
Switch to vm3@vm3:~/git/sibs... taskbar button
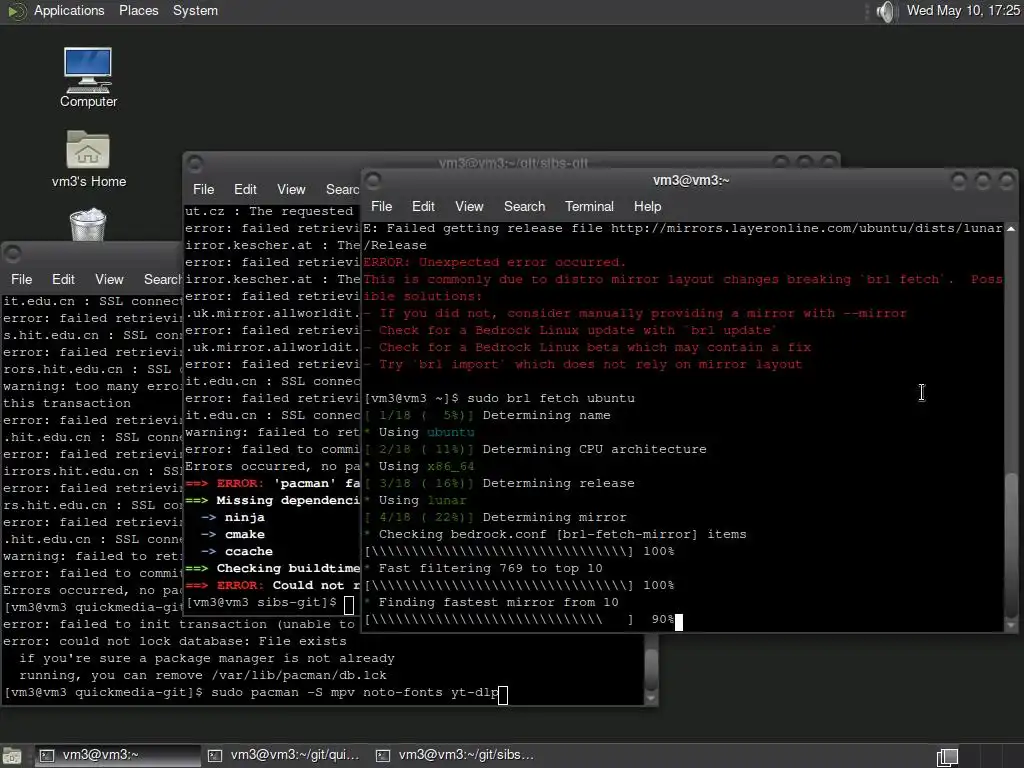click(x=455, y=756)
